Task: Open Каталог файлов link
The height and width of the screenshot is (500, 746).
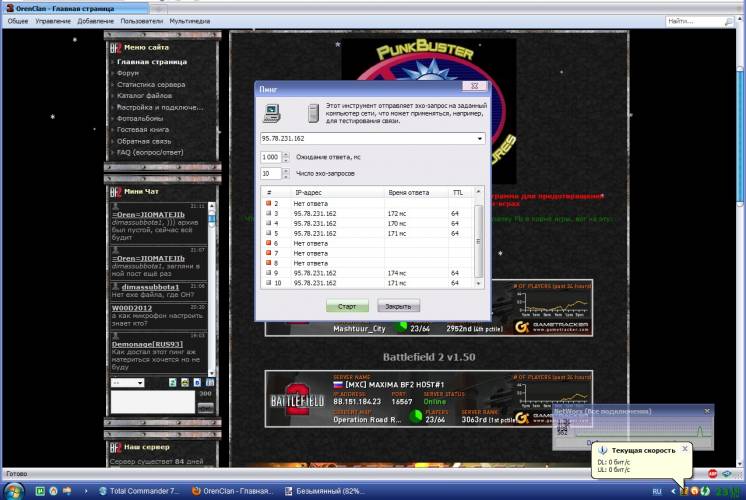Action: coord(144,96)
